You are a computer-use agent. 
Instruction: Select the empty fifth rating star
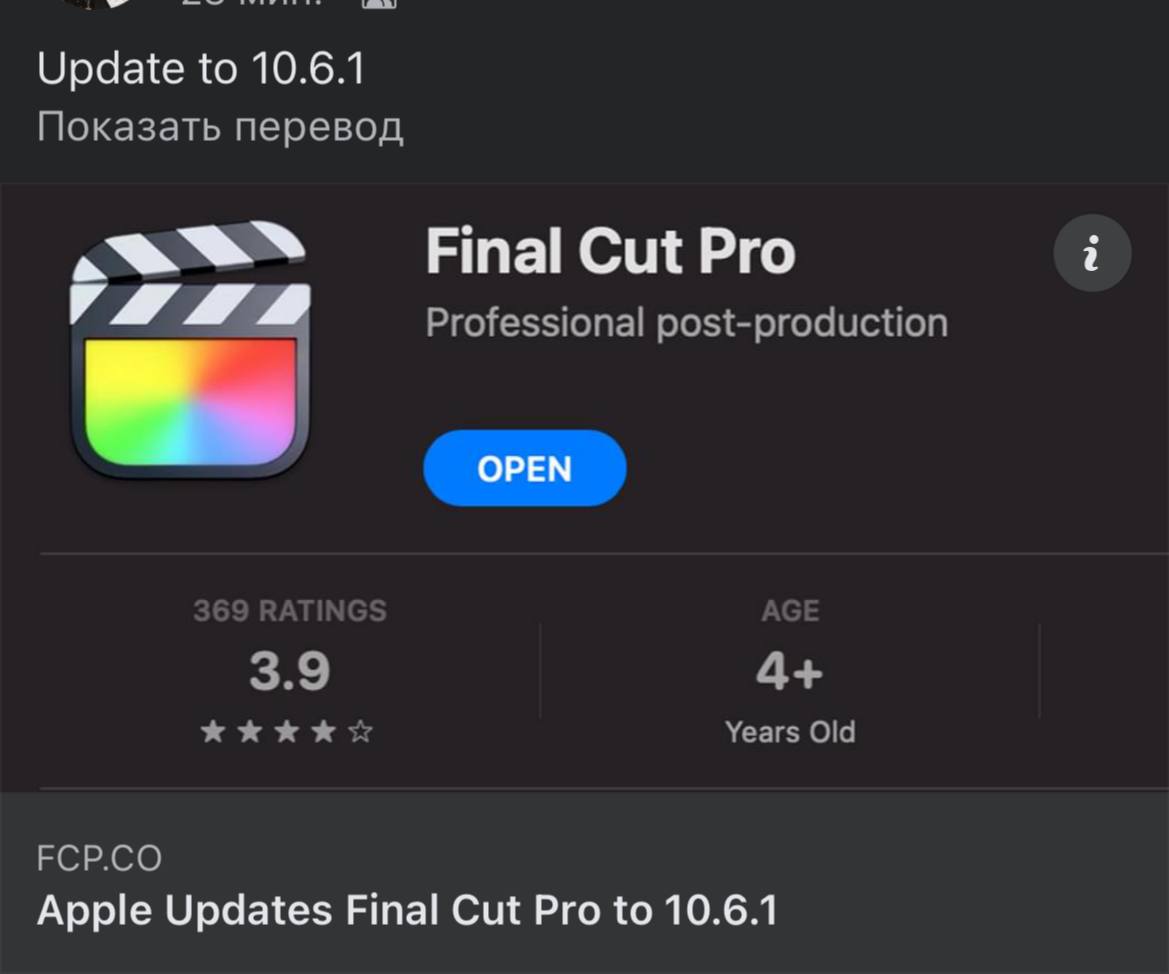[x=360, y=732]
